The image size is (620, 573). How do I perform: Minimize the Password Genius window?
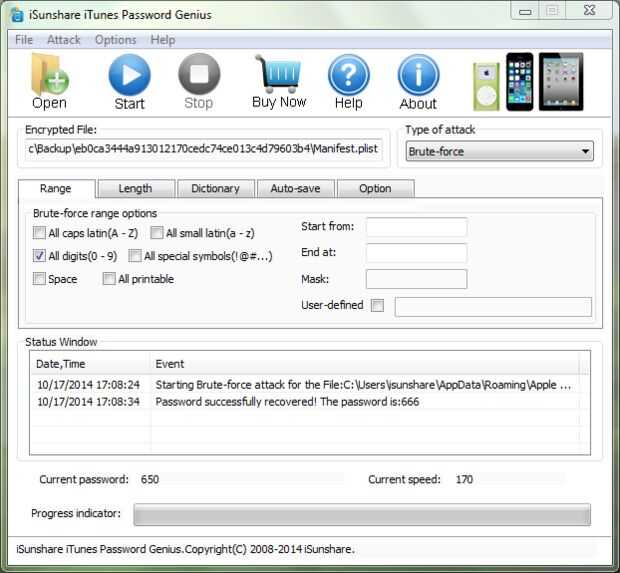(525, 11)
